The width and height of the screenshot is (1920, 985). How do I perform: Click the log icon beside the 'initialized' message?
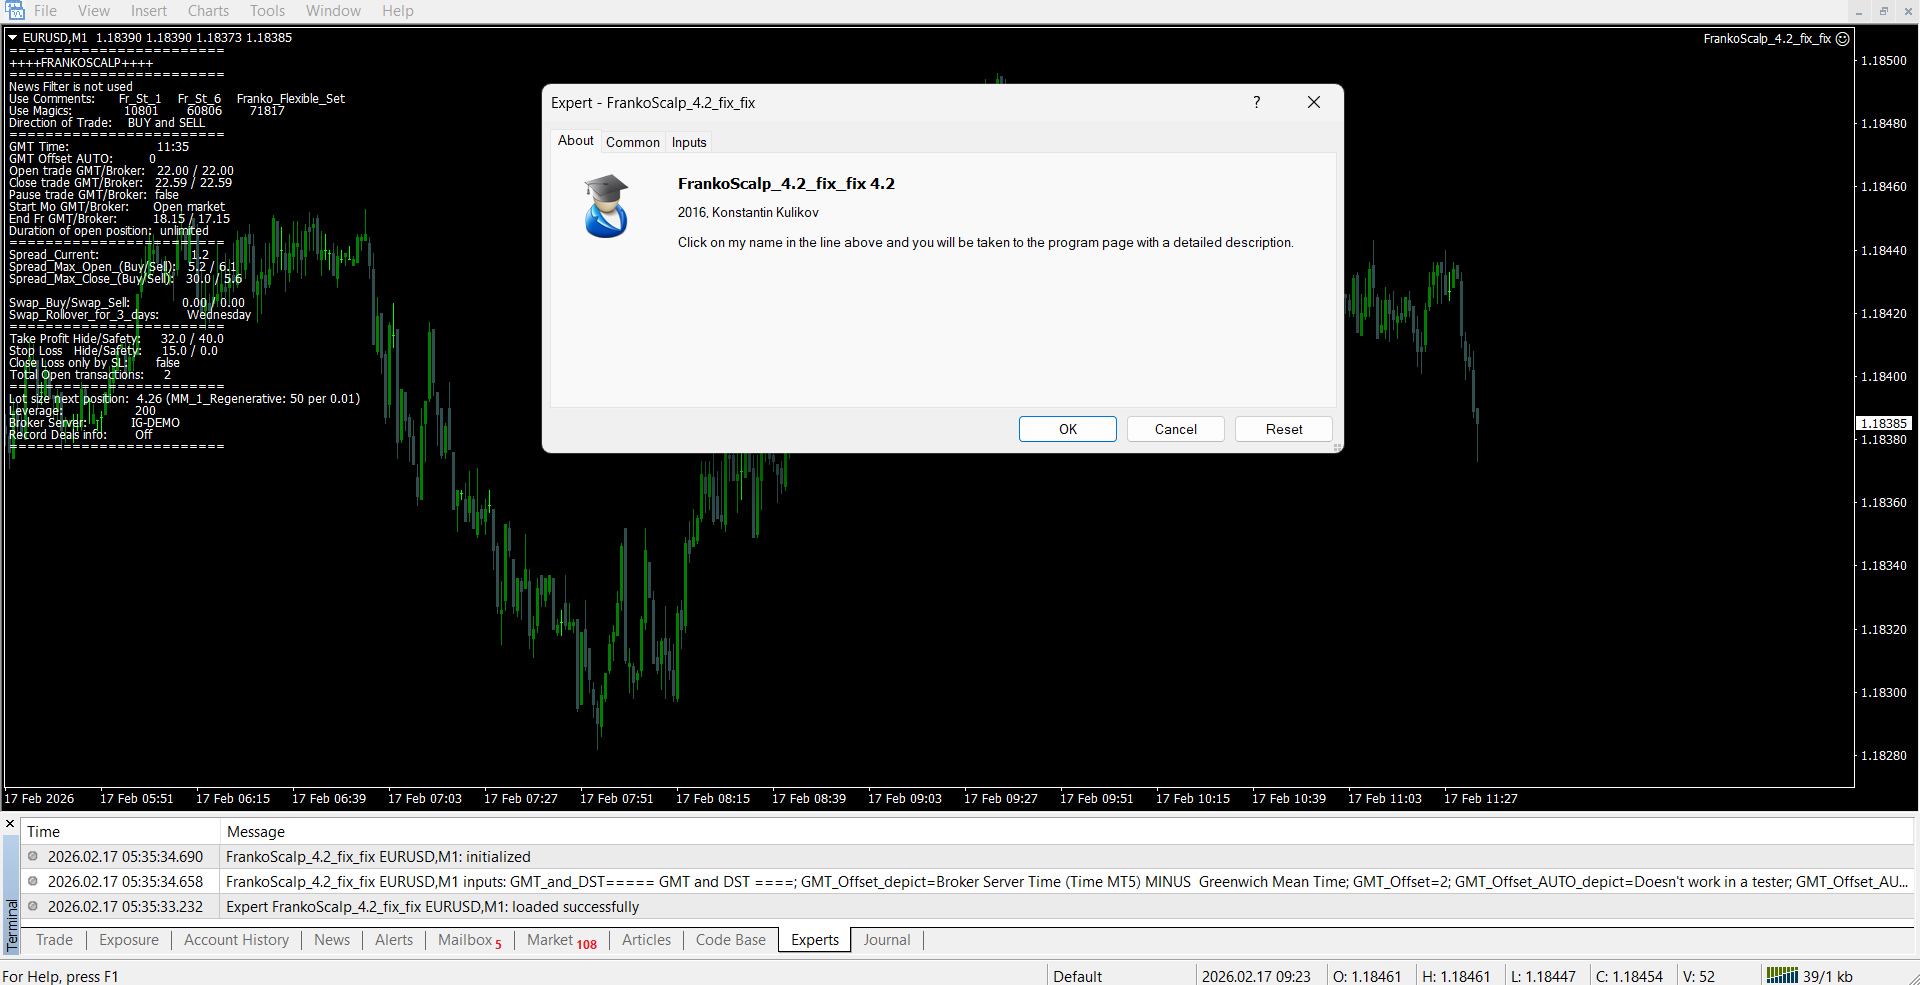(x=33, y=857)
